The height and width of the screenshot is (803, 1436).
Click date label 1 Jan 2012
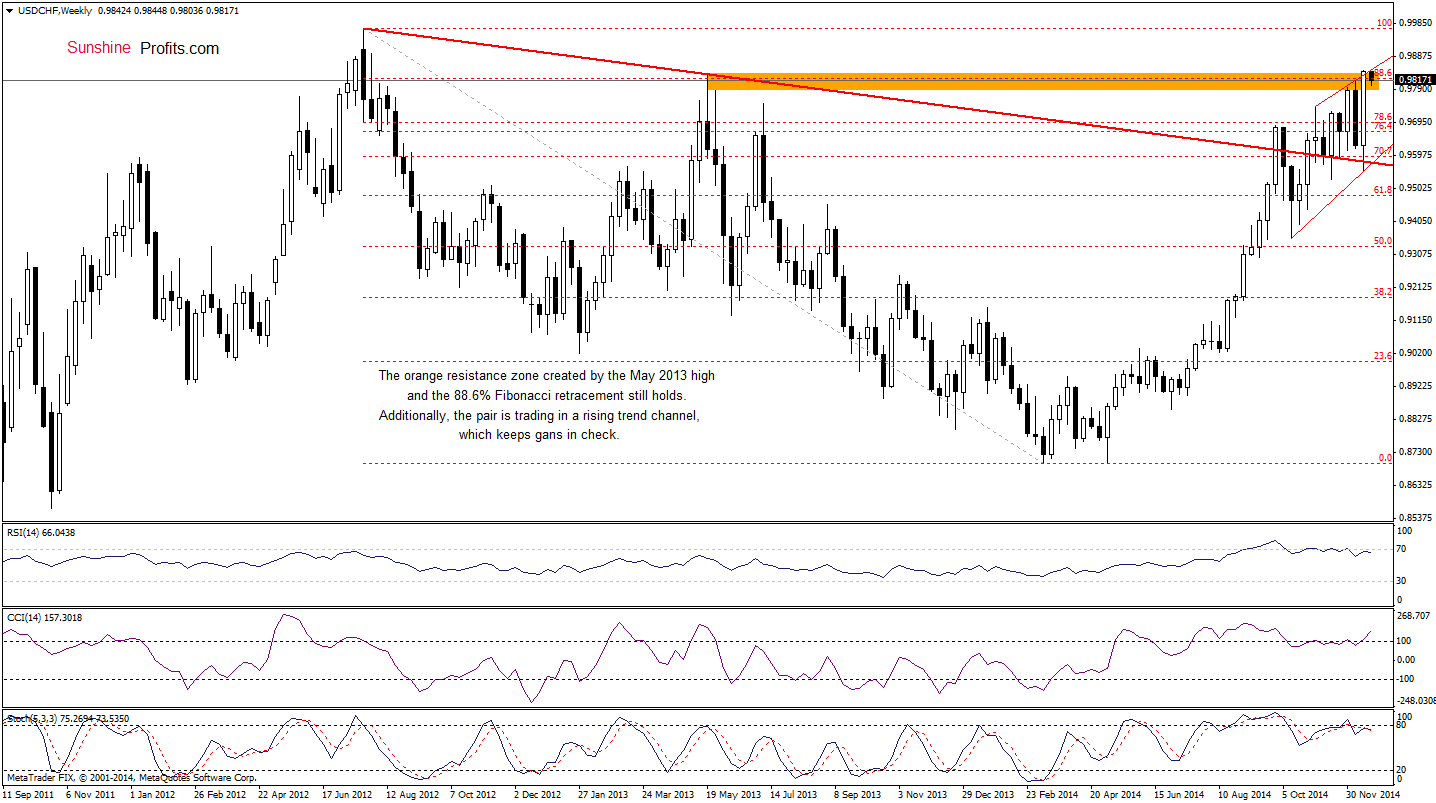click(151, 795)
